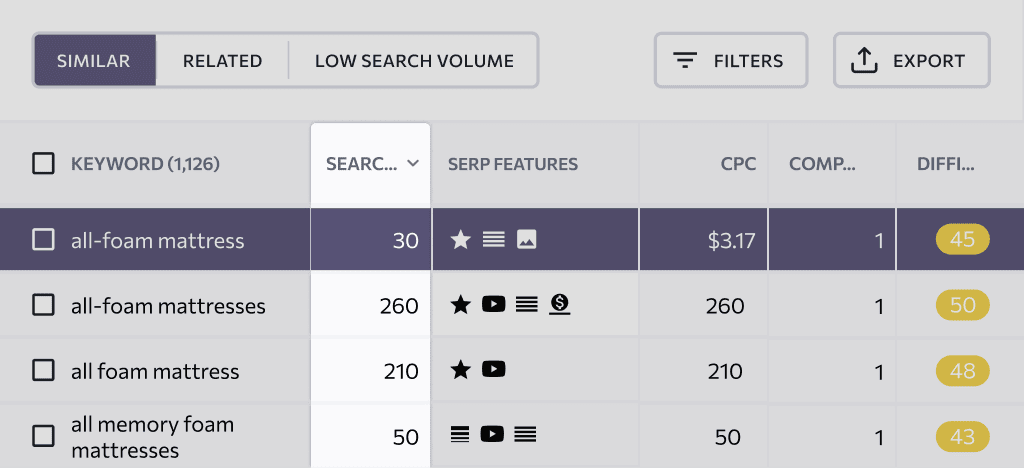Click the image pack icon in highlighted row
This screenshot has height=468, width=1024.
click(527, 240)
